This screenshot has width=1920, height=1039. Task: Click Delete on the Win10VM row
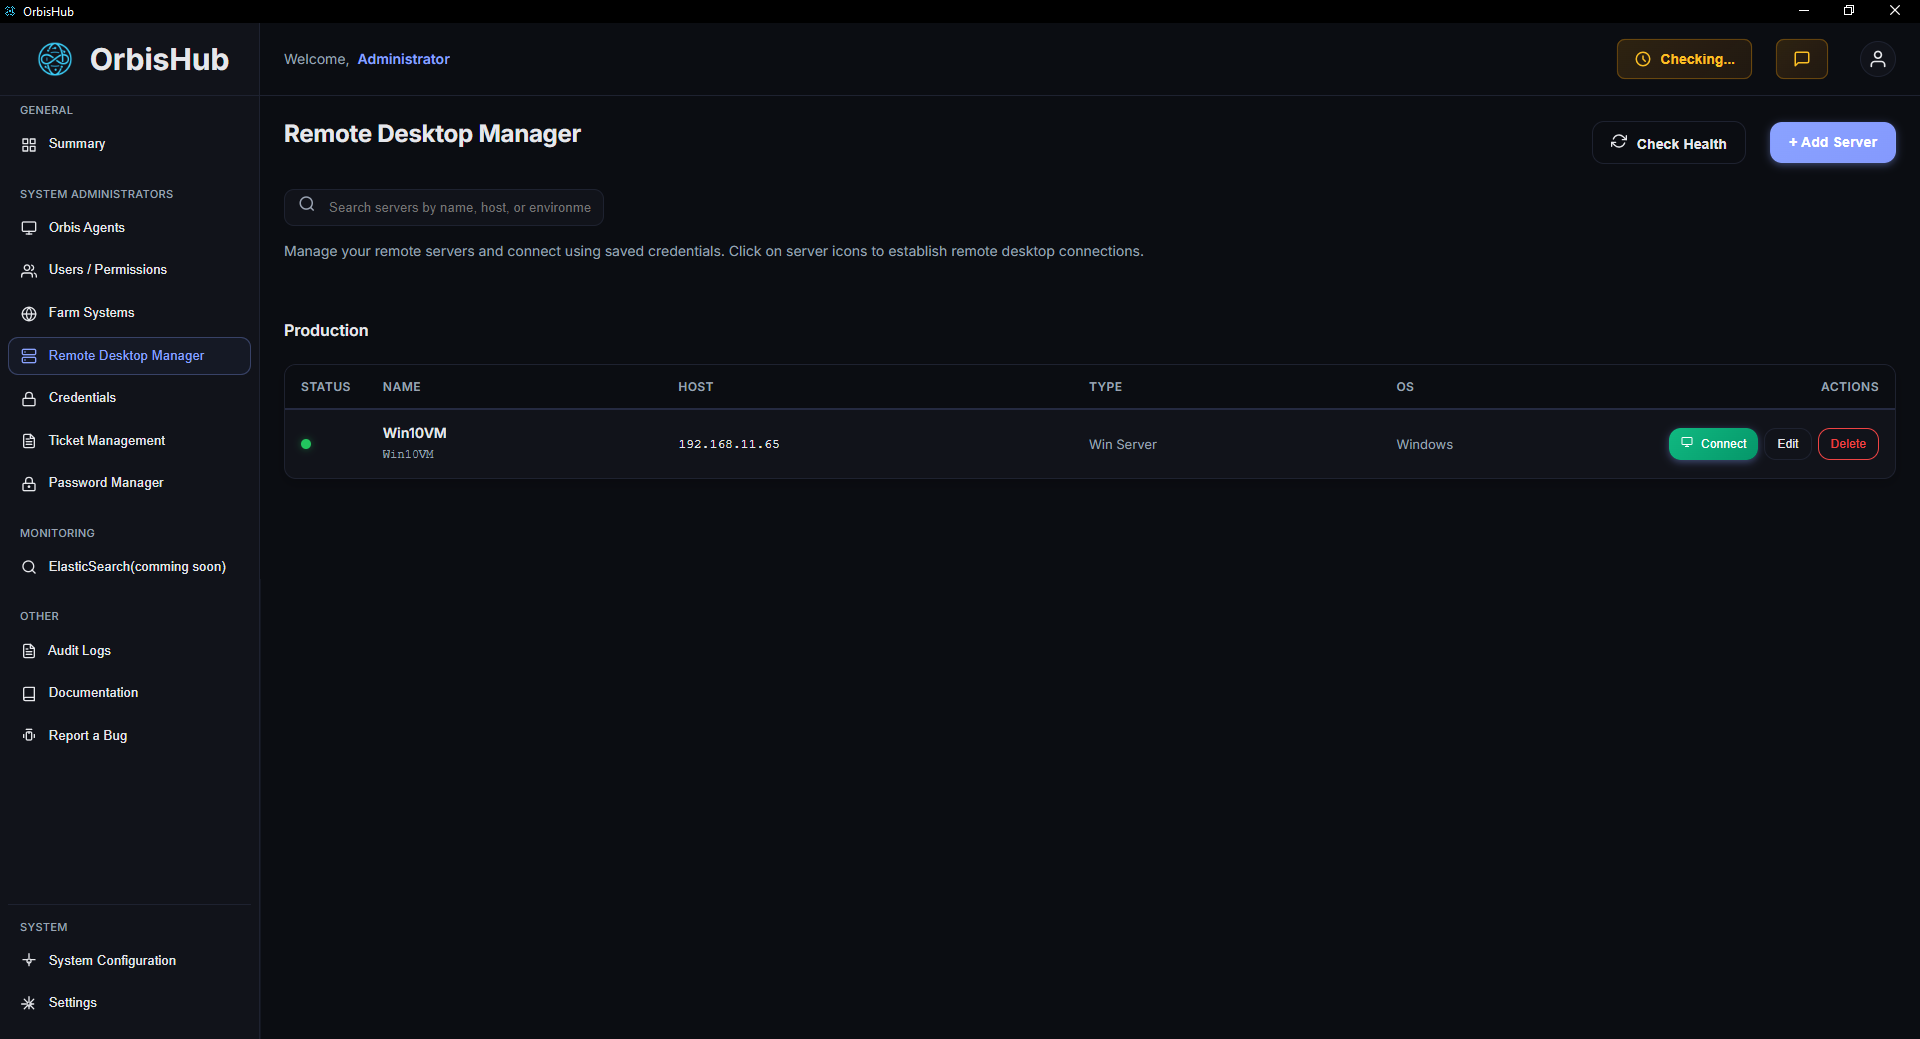coord(1847,444)
